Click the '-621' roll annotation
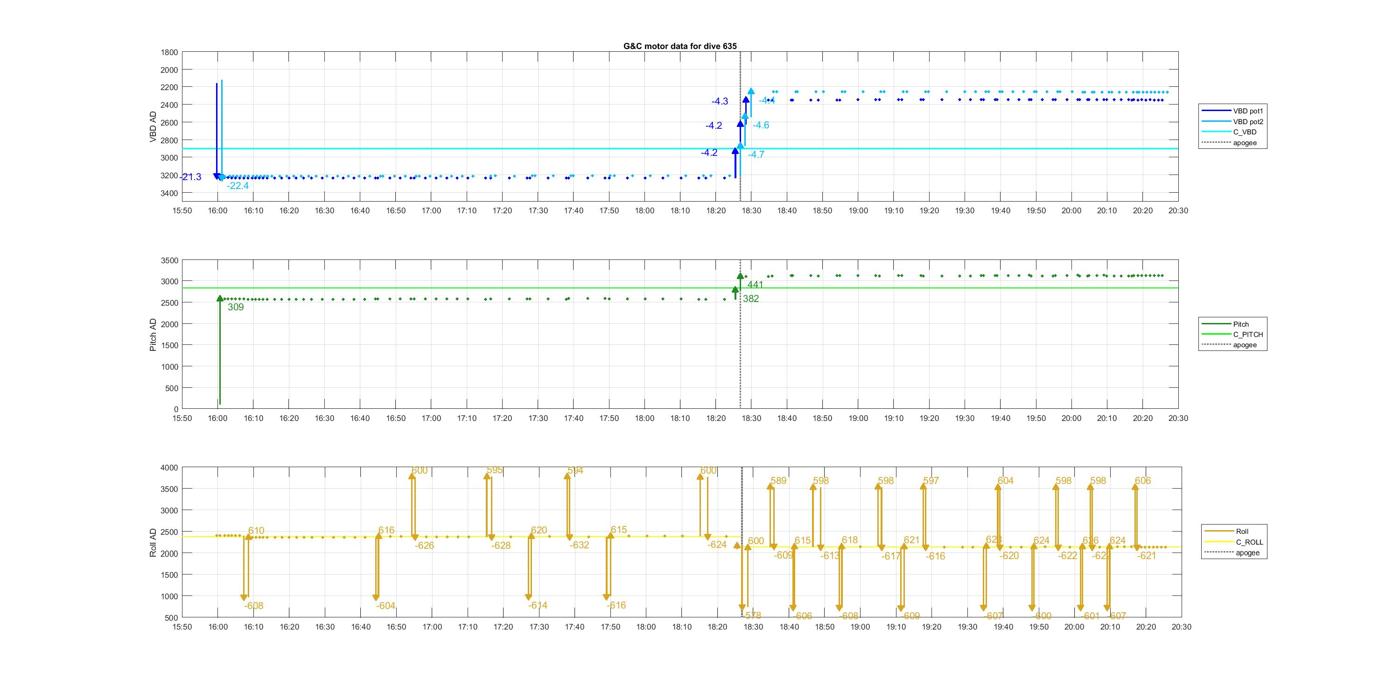 (x=1147, y=556)
